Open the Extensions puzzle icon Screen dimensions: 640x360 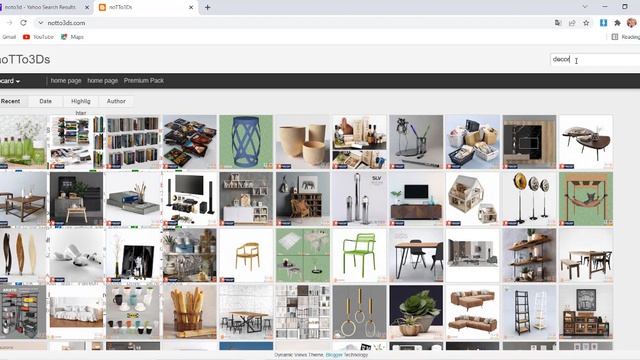pos(617,23)
